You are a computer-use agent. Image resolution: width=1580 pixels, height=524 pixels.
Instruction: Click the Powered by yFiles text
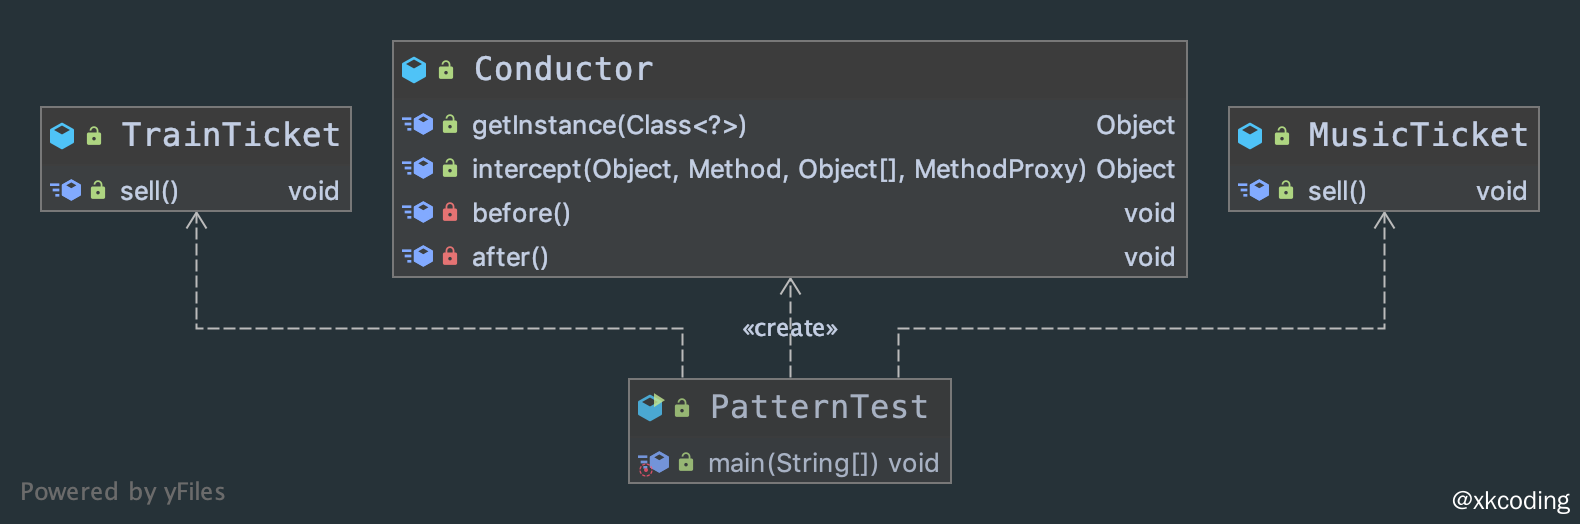123,492
